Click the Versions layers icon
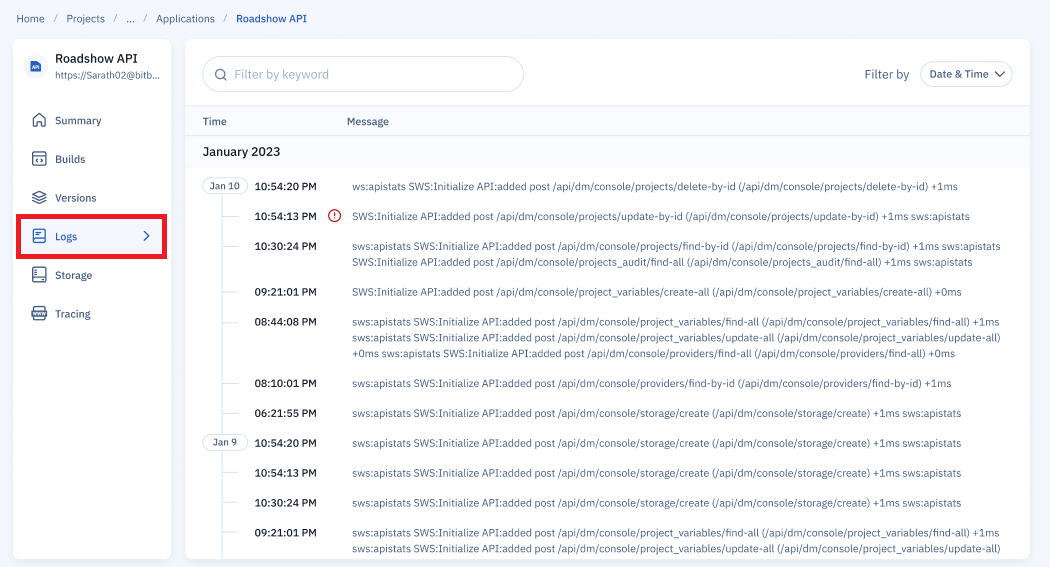The image size is (1050, 567). coord(40,197)
